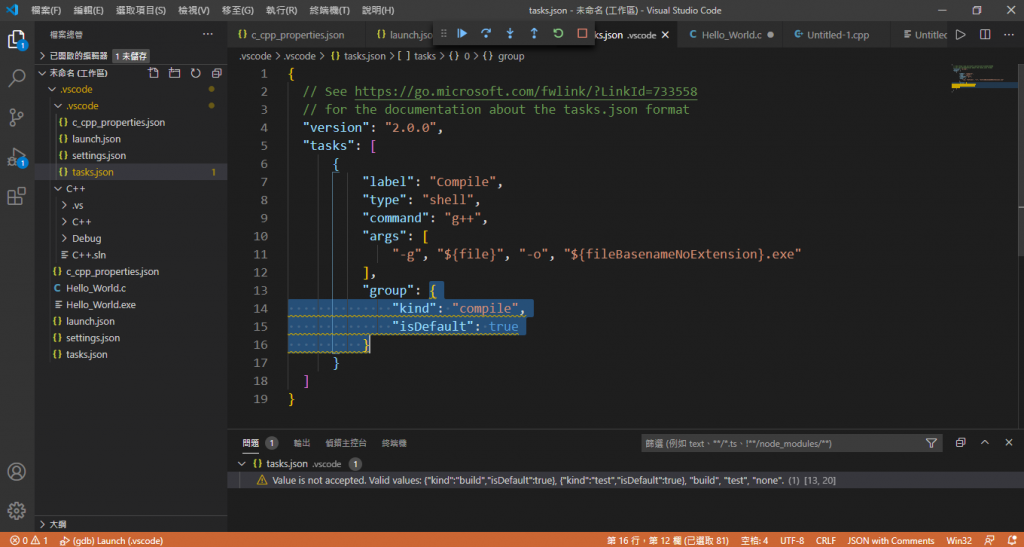This screenshot has width=1024, height=547.
Task: Open the Explorer view in activity bar
Action: tap(16, 39)
